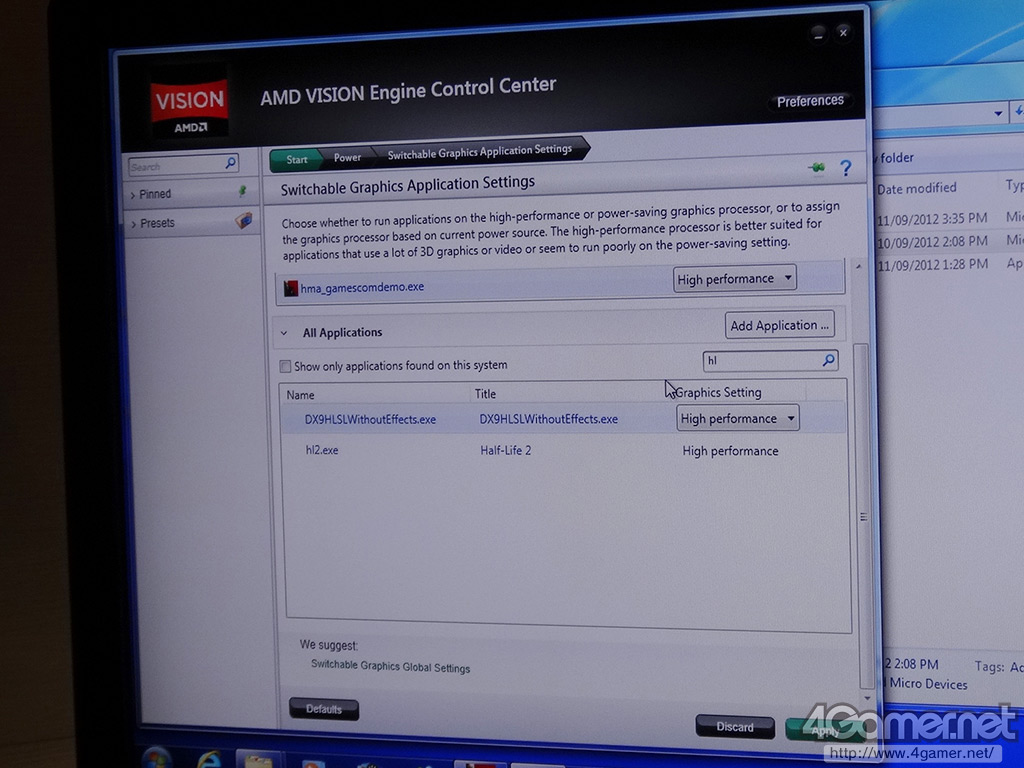Close the AMD Control Center window
The height and width of the screenshot is (768, 1024).
[843, 33]
